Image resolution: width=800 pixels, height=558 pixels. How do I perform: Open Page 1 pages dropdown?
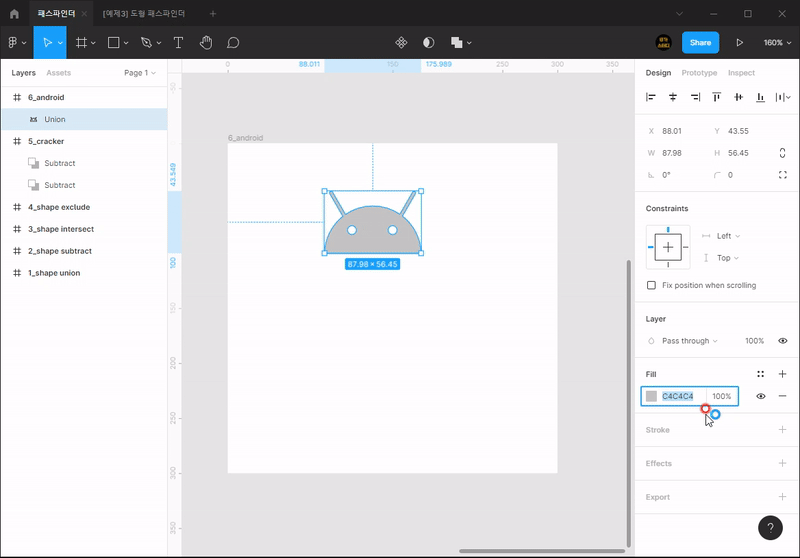coord(140,73)
